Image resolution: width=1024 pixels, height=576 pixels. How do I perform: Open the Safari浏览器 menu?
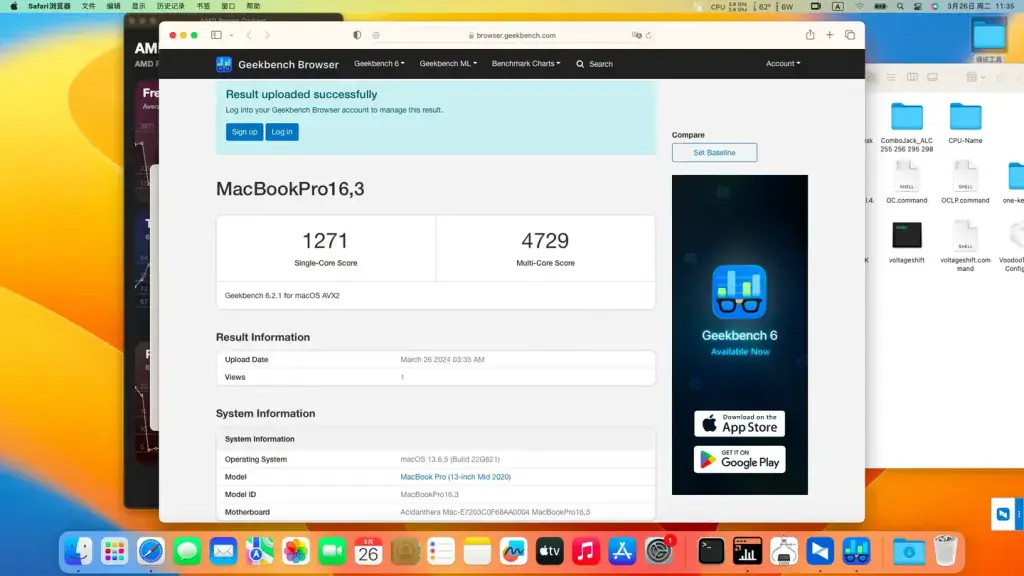click(49, 6)
